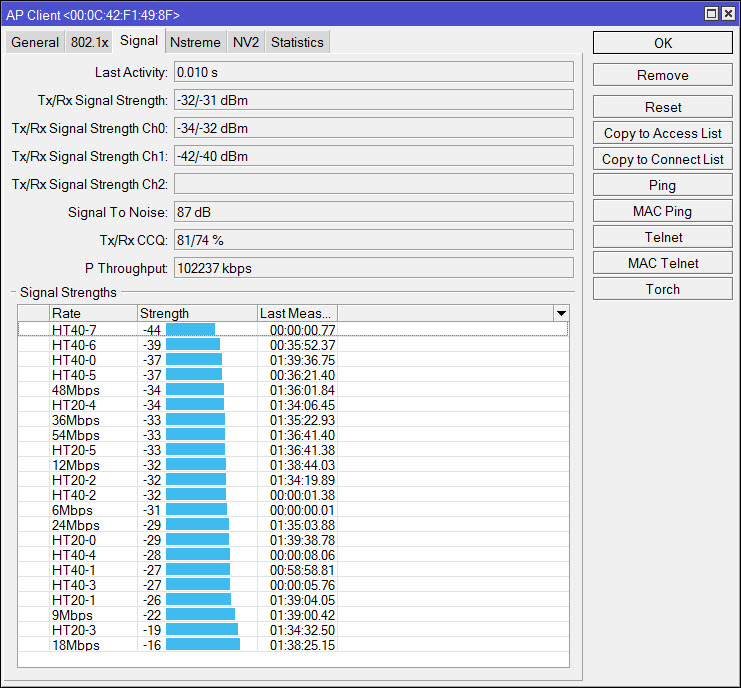741x688 pixels.
Task: Launch Torch for this client
Action: (x=663, y=289)
